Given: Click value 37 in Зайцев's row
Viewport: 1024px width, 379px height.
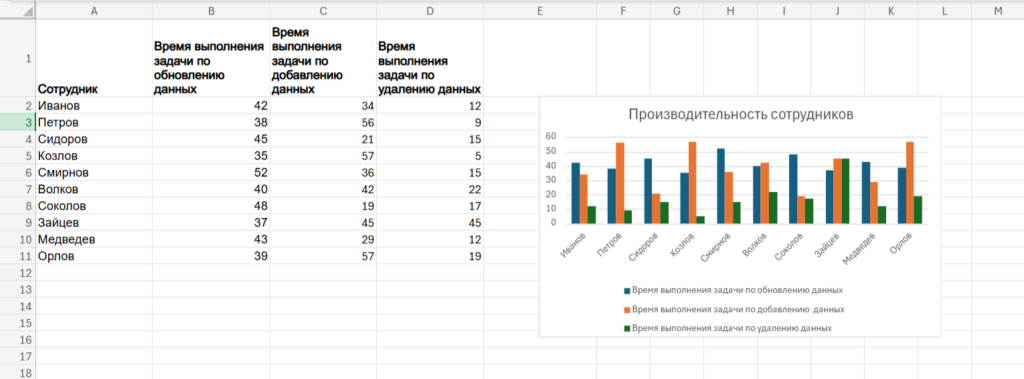Looking at the screenshot, I should (211, 223).
